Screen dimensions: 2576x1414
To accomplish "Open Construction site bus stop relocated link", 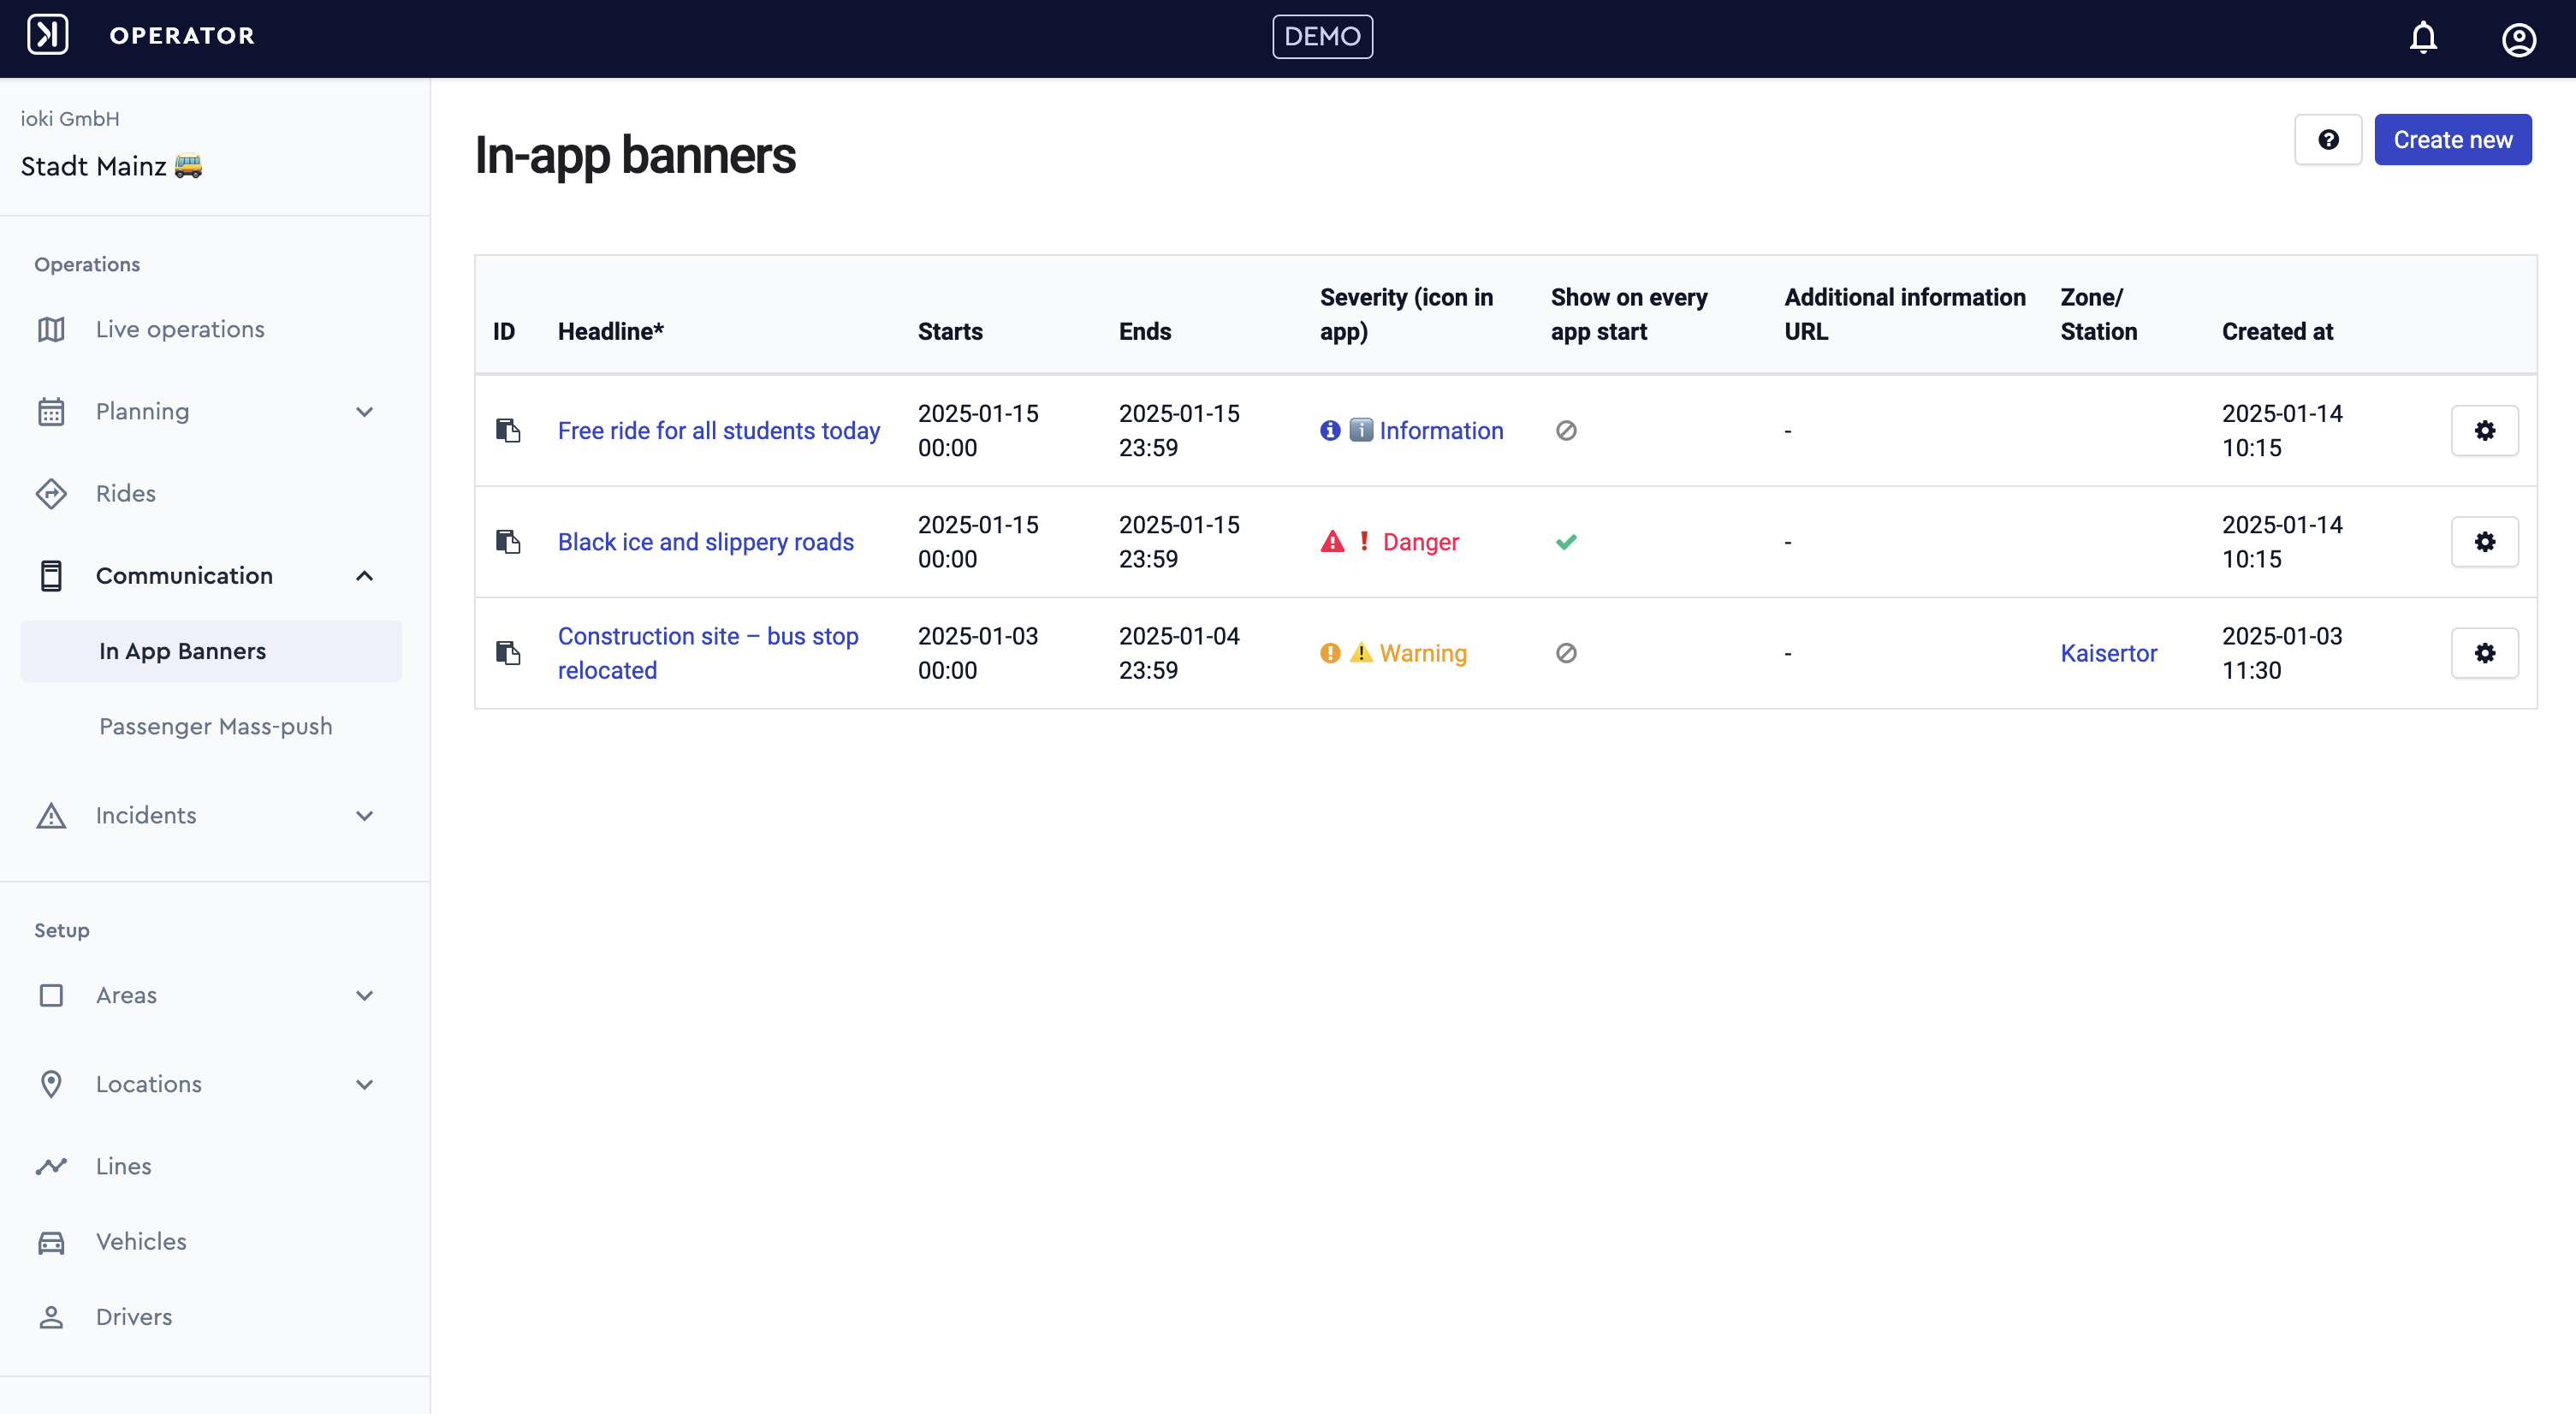I will coord(708,653).
